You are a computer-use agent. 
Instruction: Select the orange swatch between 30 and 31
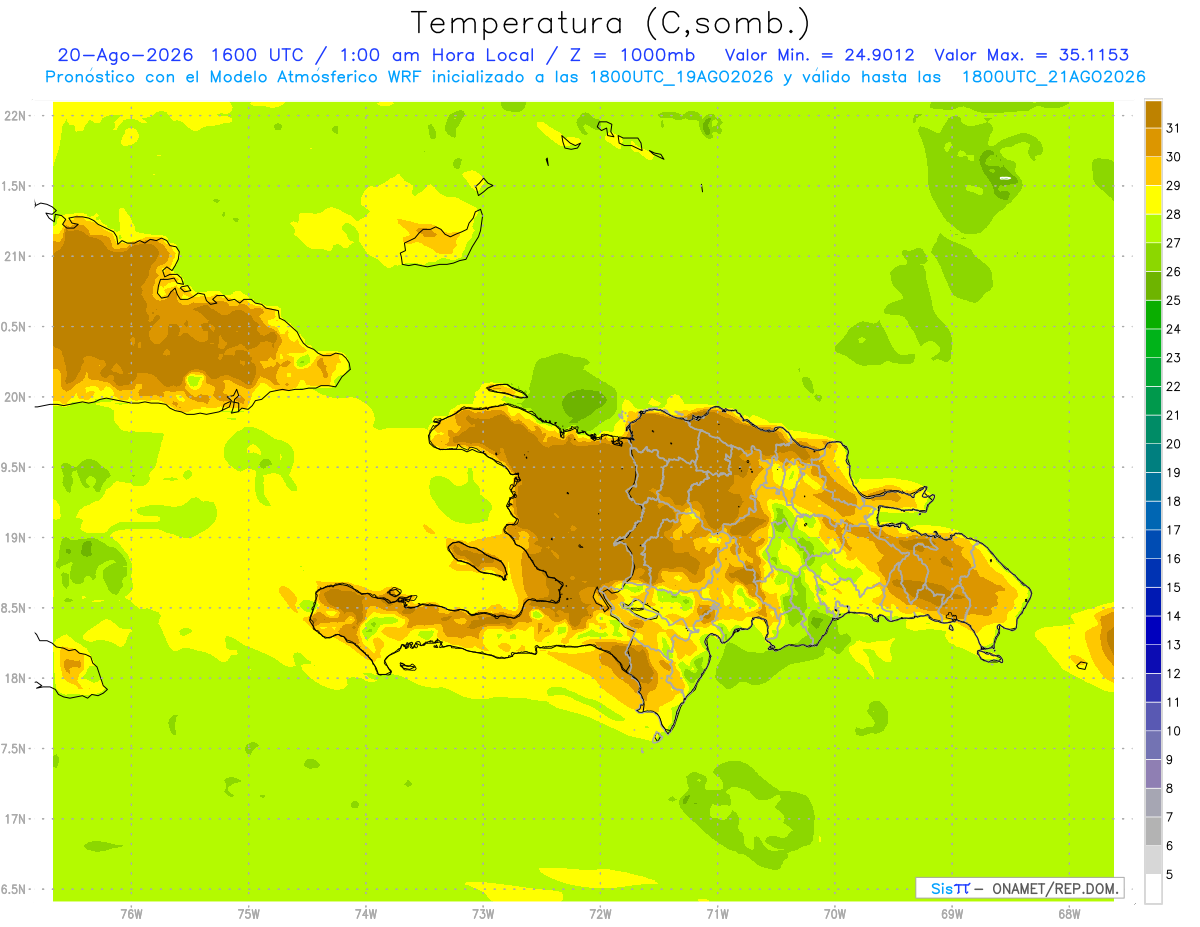pyautogui.click(x=1153, y=143)
